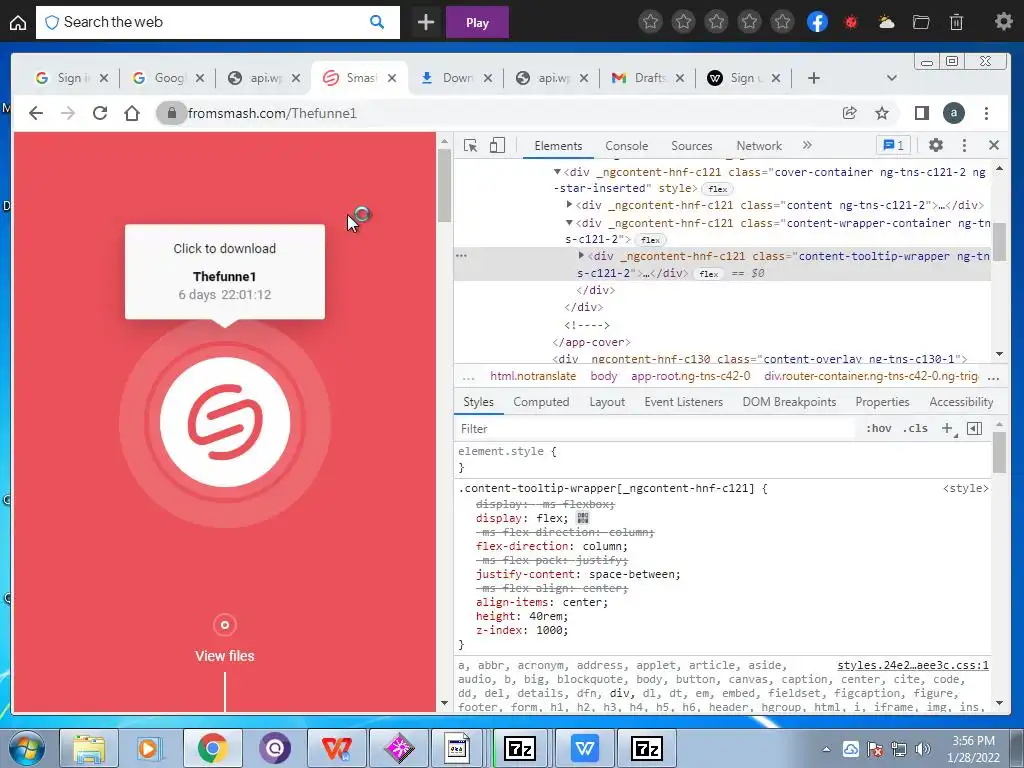Switch to Event Listeners tab

click(x=683, y=402)
